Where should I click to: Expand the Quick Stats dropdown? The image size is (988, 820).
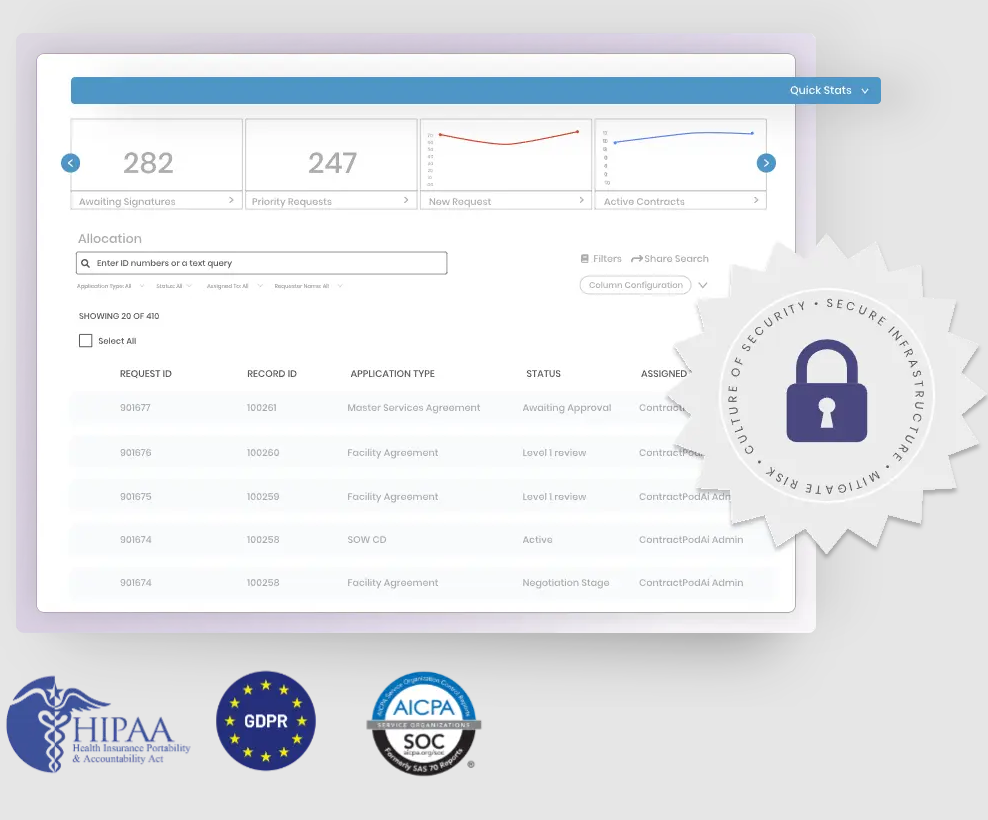(x=864, y=90)
